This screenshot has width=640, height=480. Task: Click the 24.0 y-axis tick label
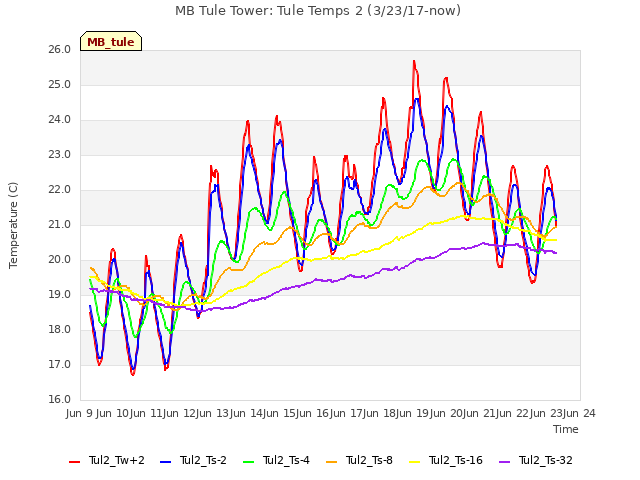click(x=60, y=120)
